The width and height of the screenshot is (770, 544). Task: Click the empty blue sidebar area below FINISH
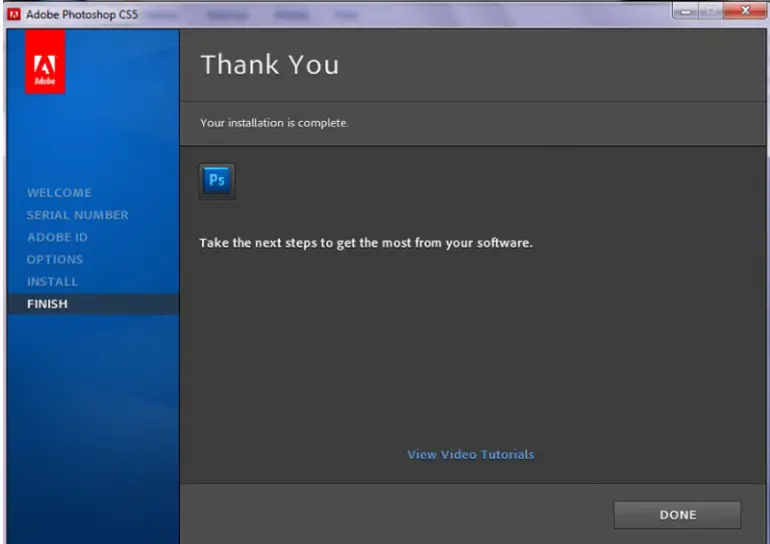coord(92,420)
